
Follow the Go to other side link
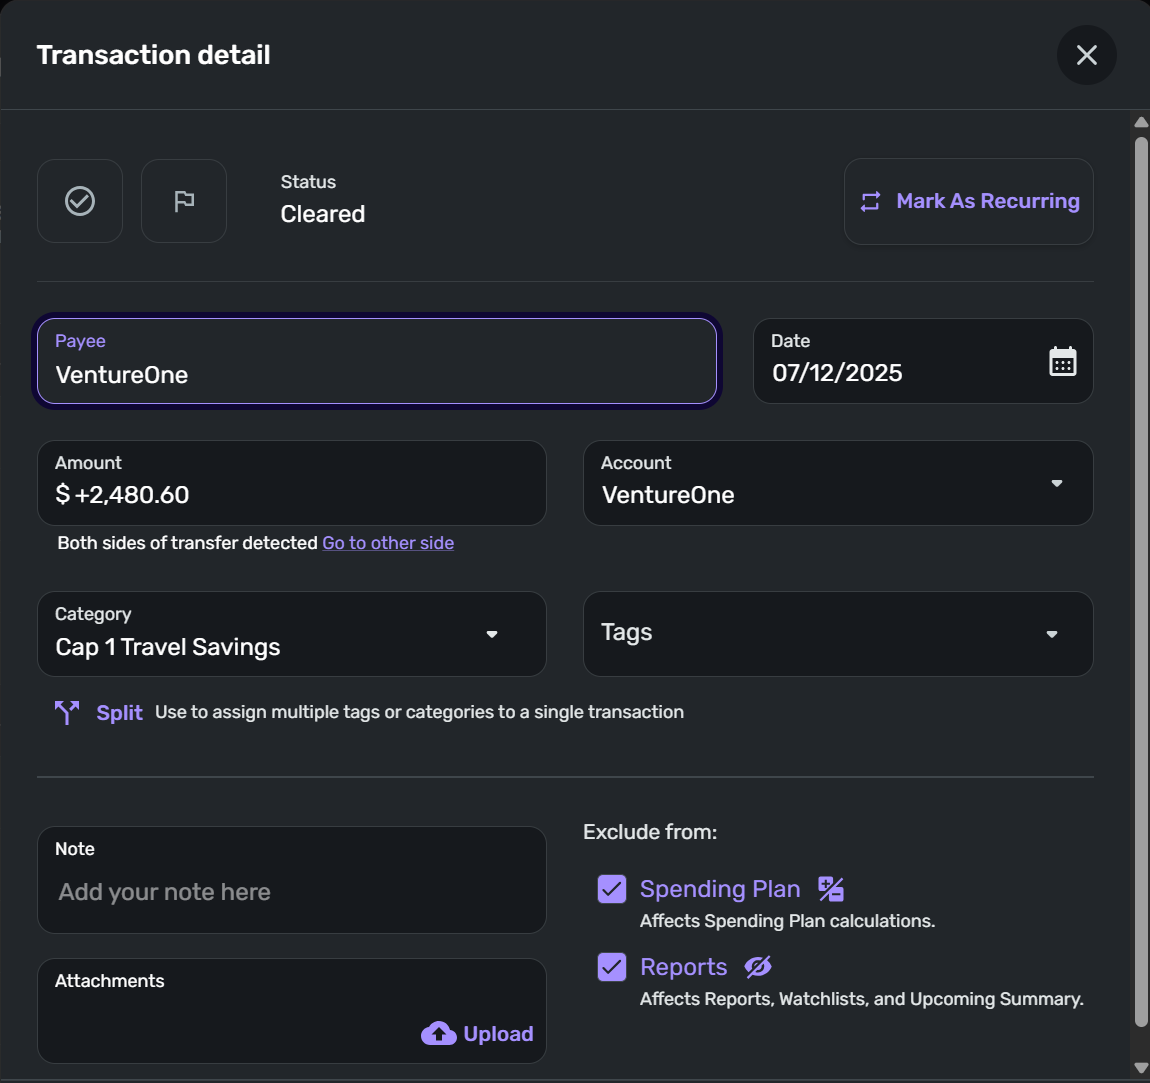tap(388, 543)
